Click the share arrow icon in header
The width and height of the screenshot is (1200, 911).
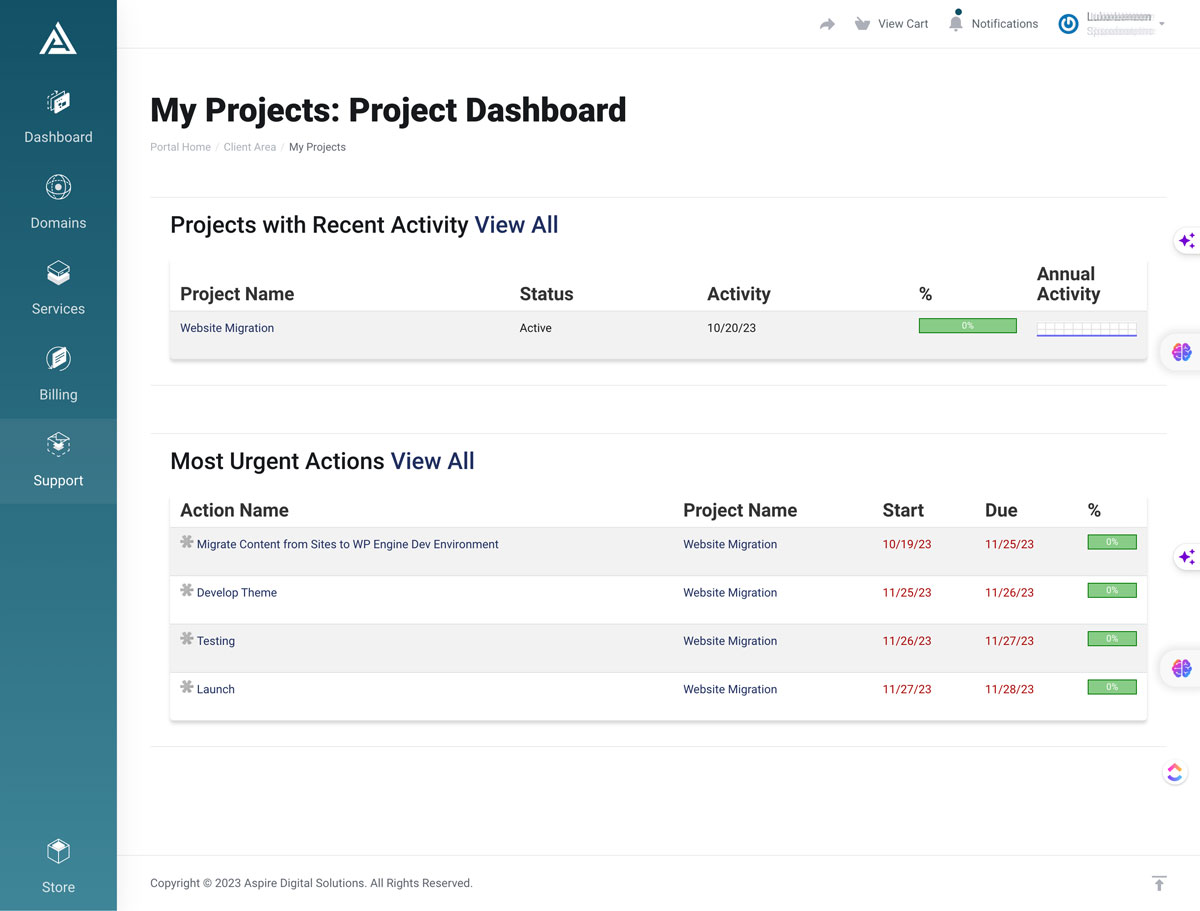coord(827,24)
